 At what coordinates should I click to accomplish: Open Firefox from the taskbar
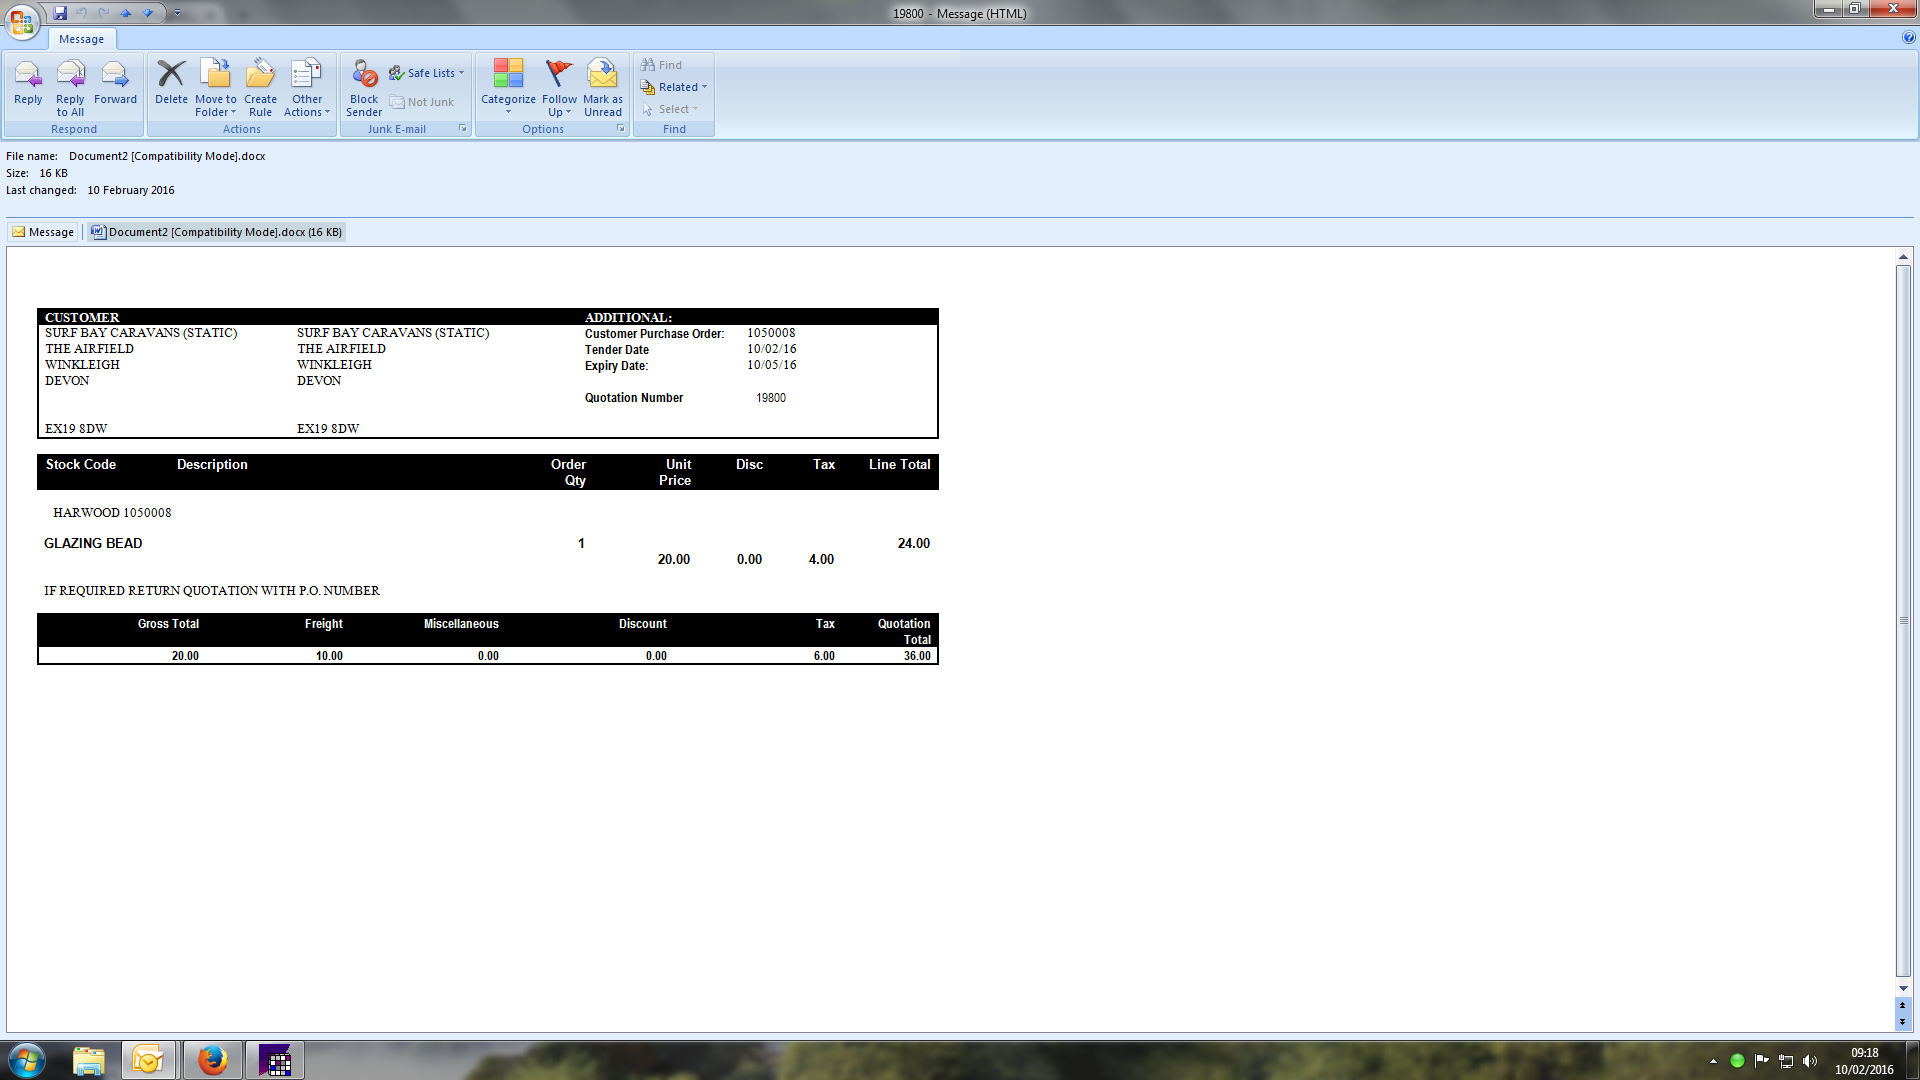(x=212, y=1060)
